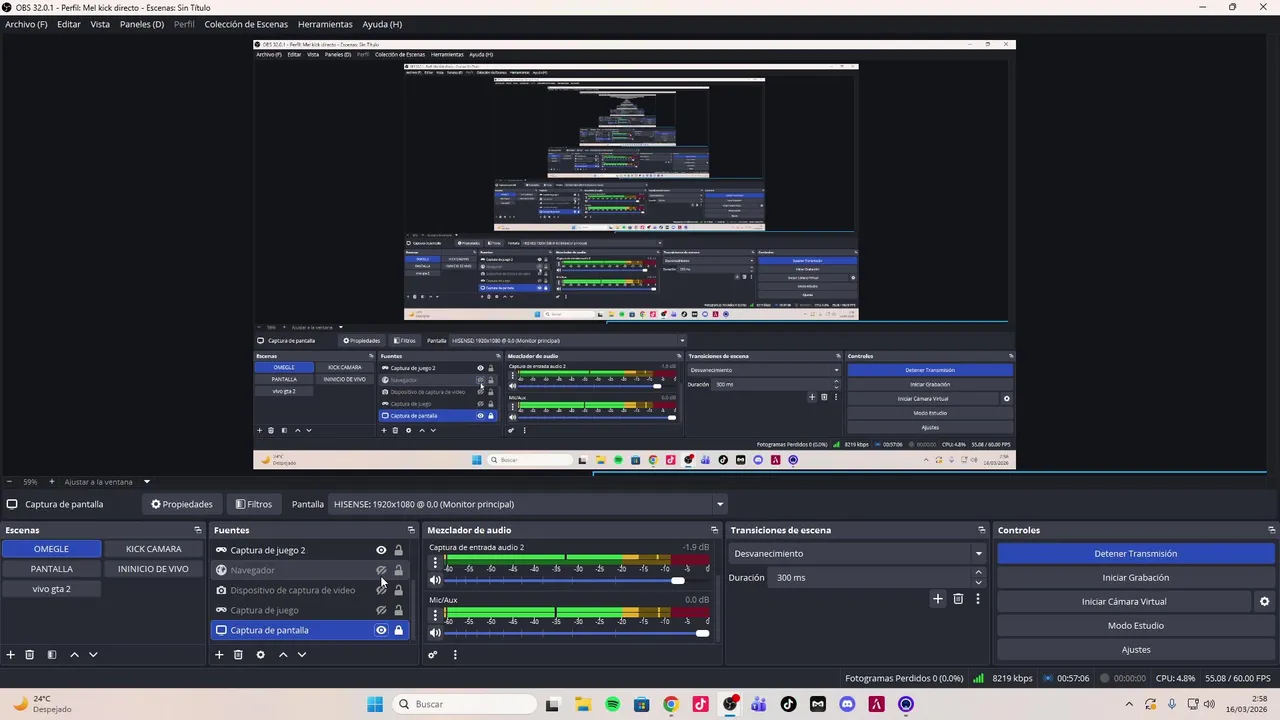Image resolution: width=1280 pixels, height=720 pixels.
Task: Open advanced audio properties gears icon
Action: pyautogui.click(x=433, y=655)
